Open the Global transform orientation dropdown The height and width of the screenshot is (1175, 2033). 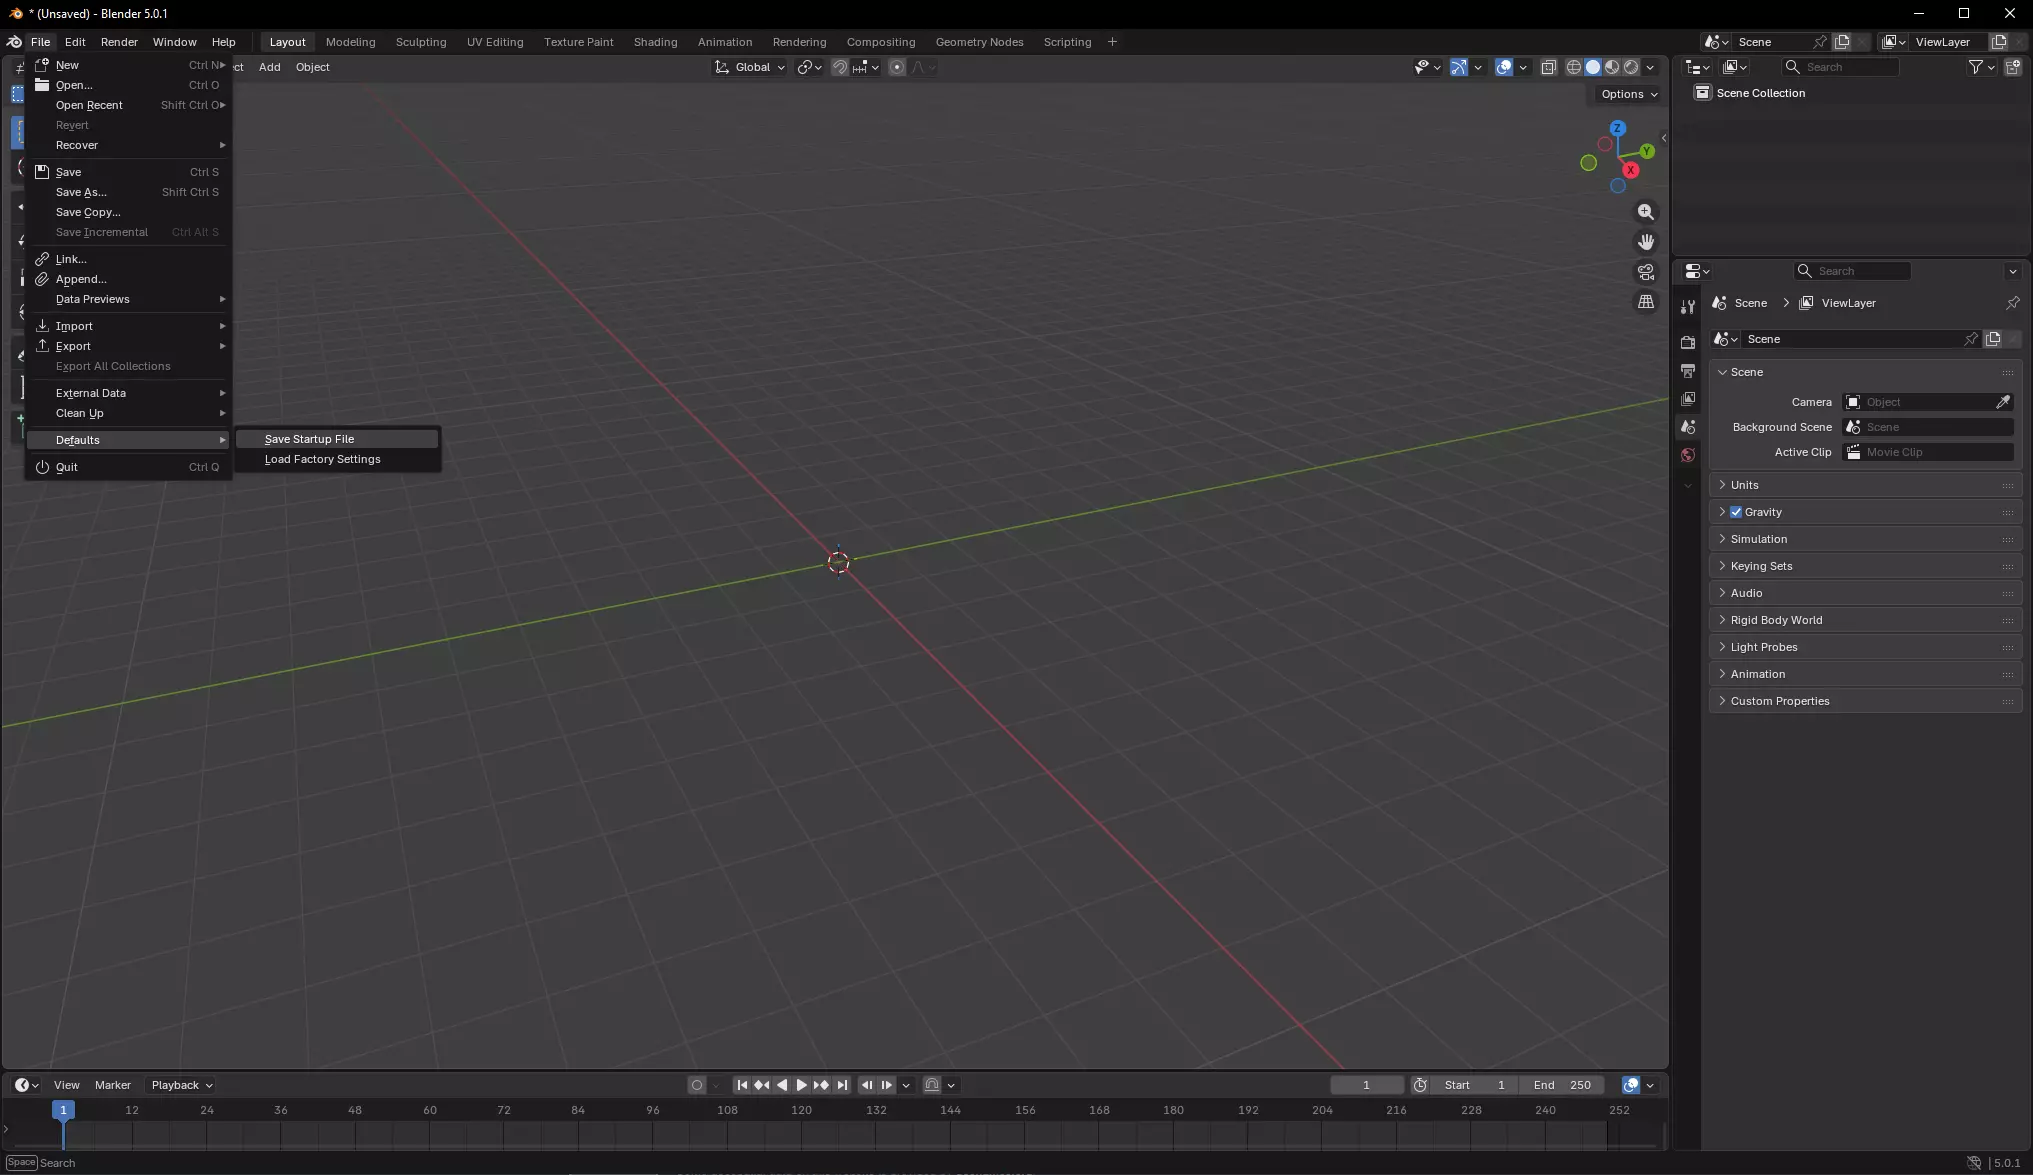pos(749,67)
